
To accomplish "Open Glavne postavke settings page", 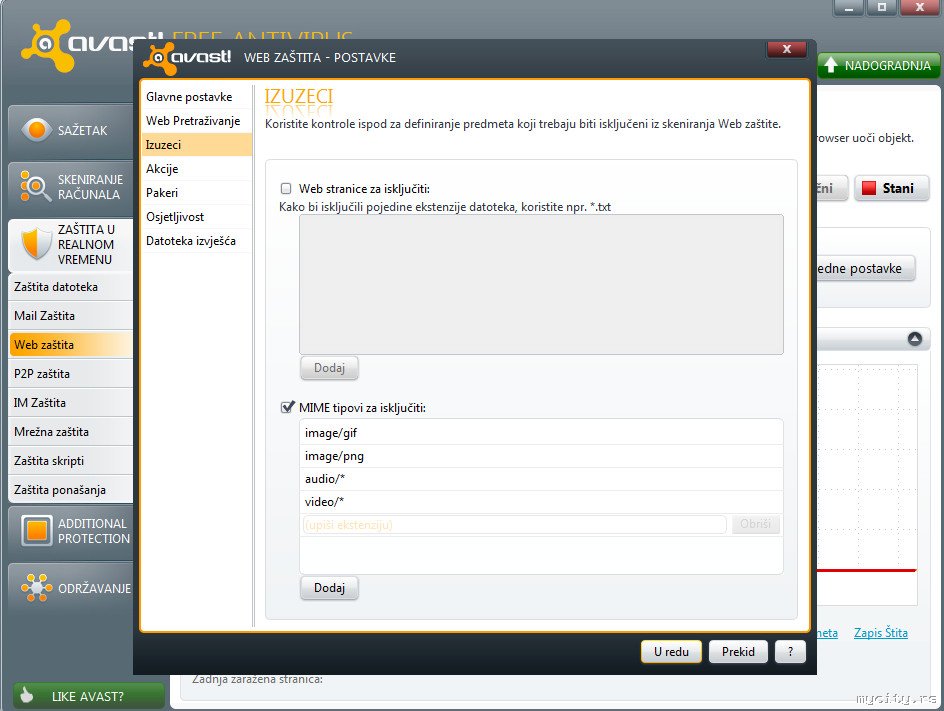I will pos(196,97).
